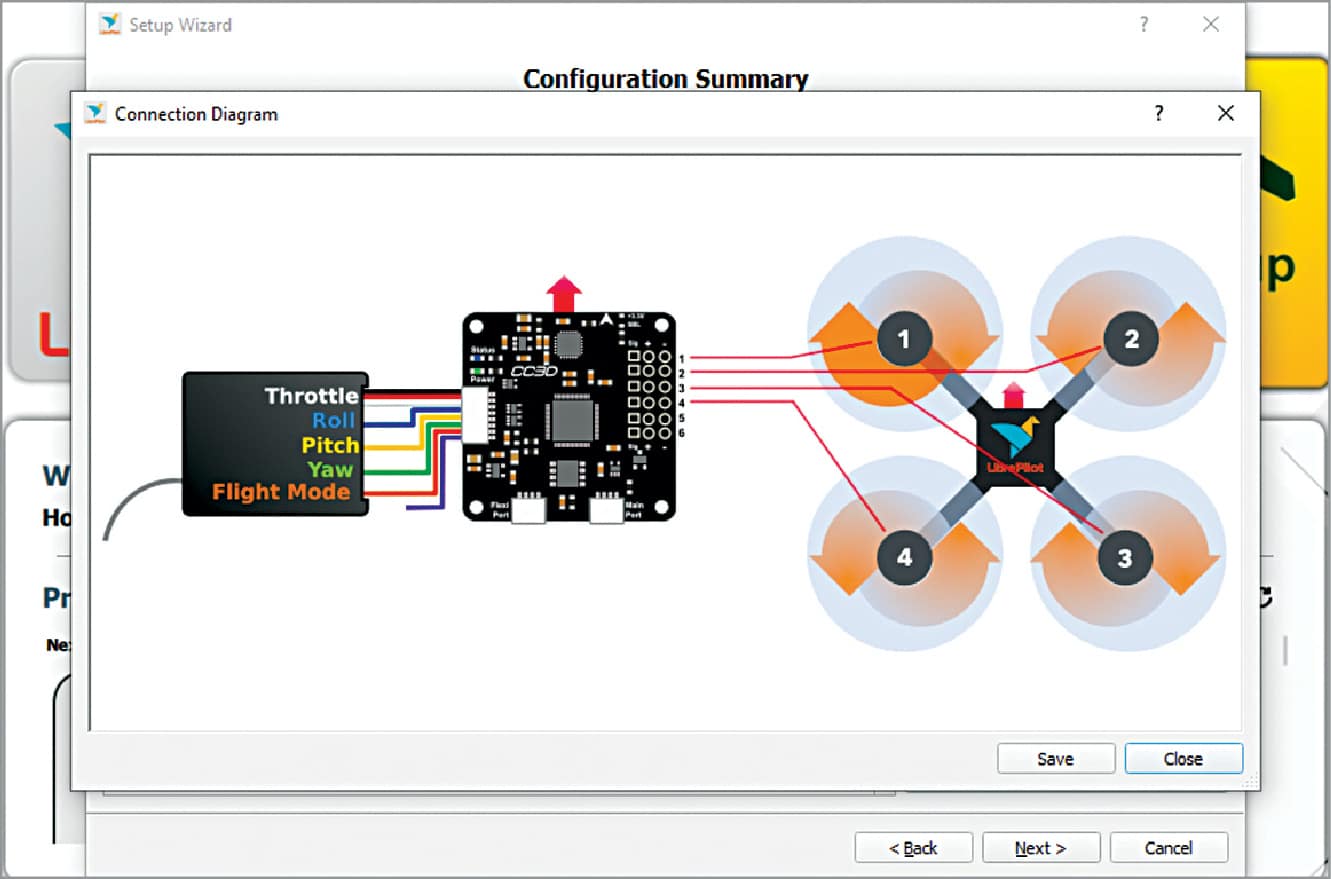Screen dimensions: 1331x879
Task: Save the connection diagram
Action: click(x=1055, y=758)
